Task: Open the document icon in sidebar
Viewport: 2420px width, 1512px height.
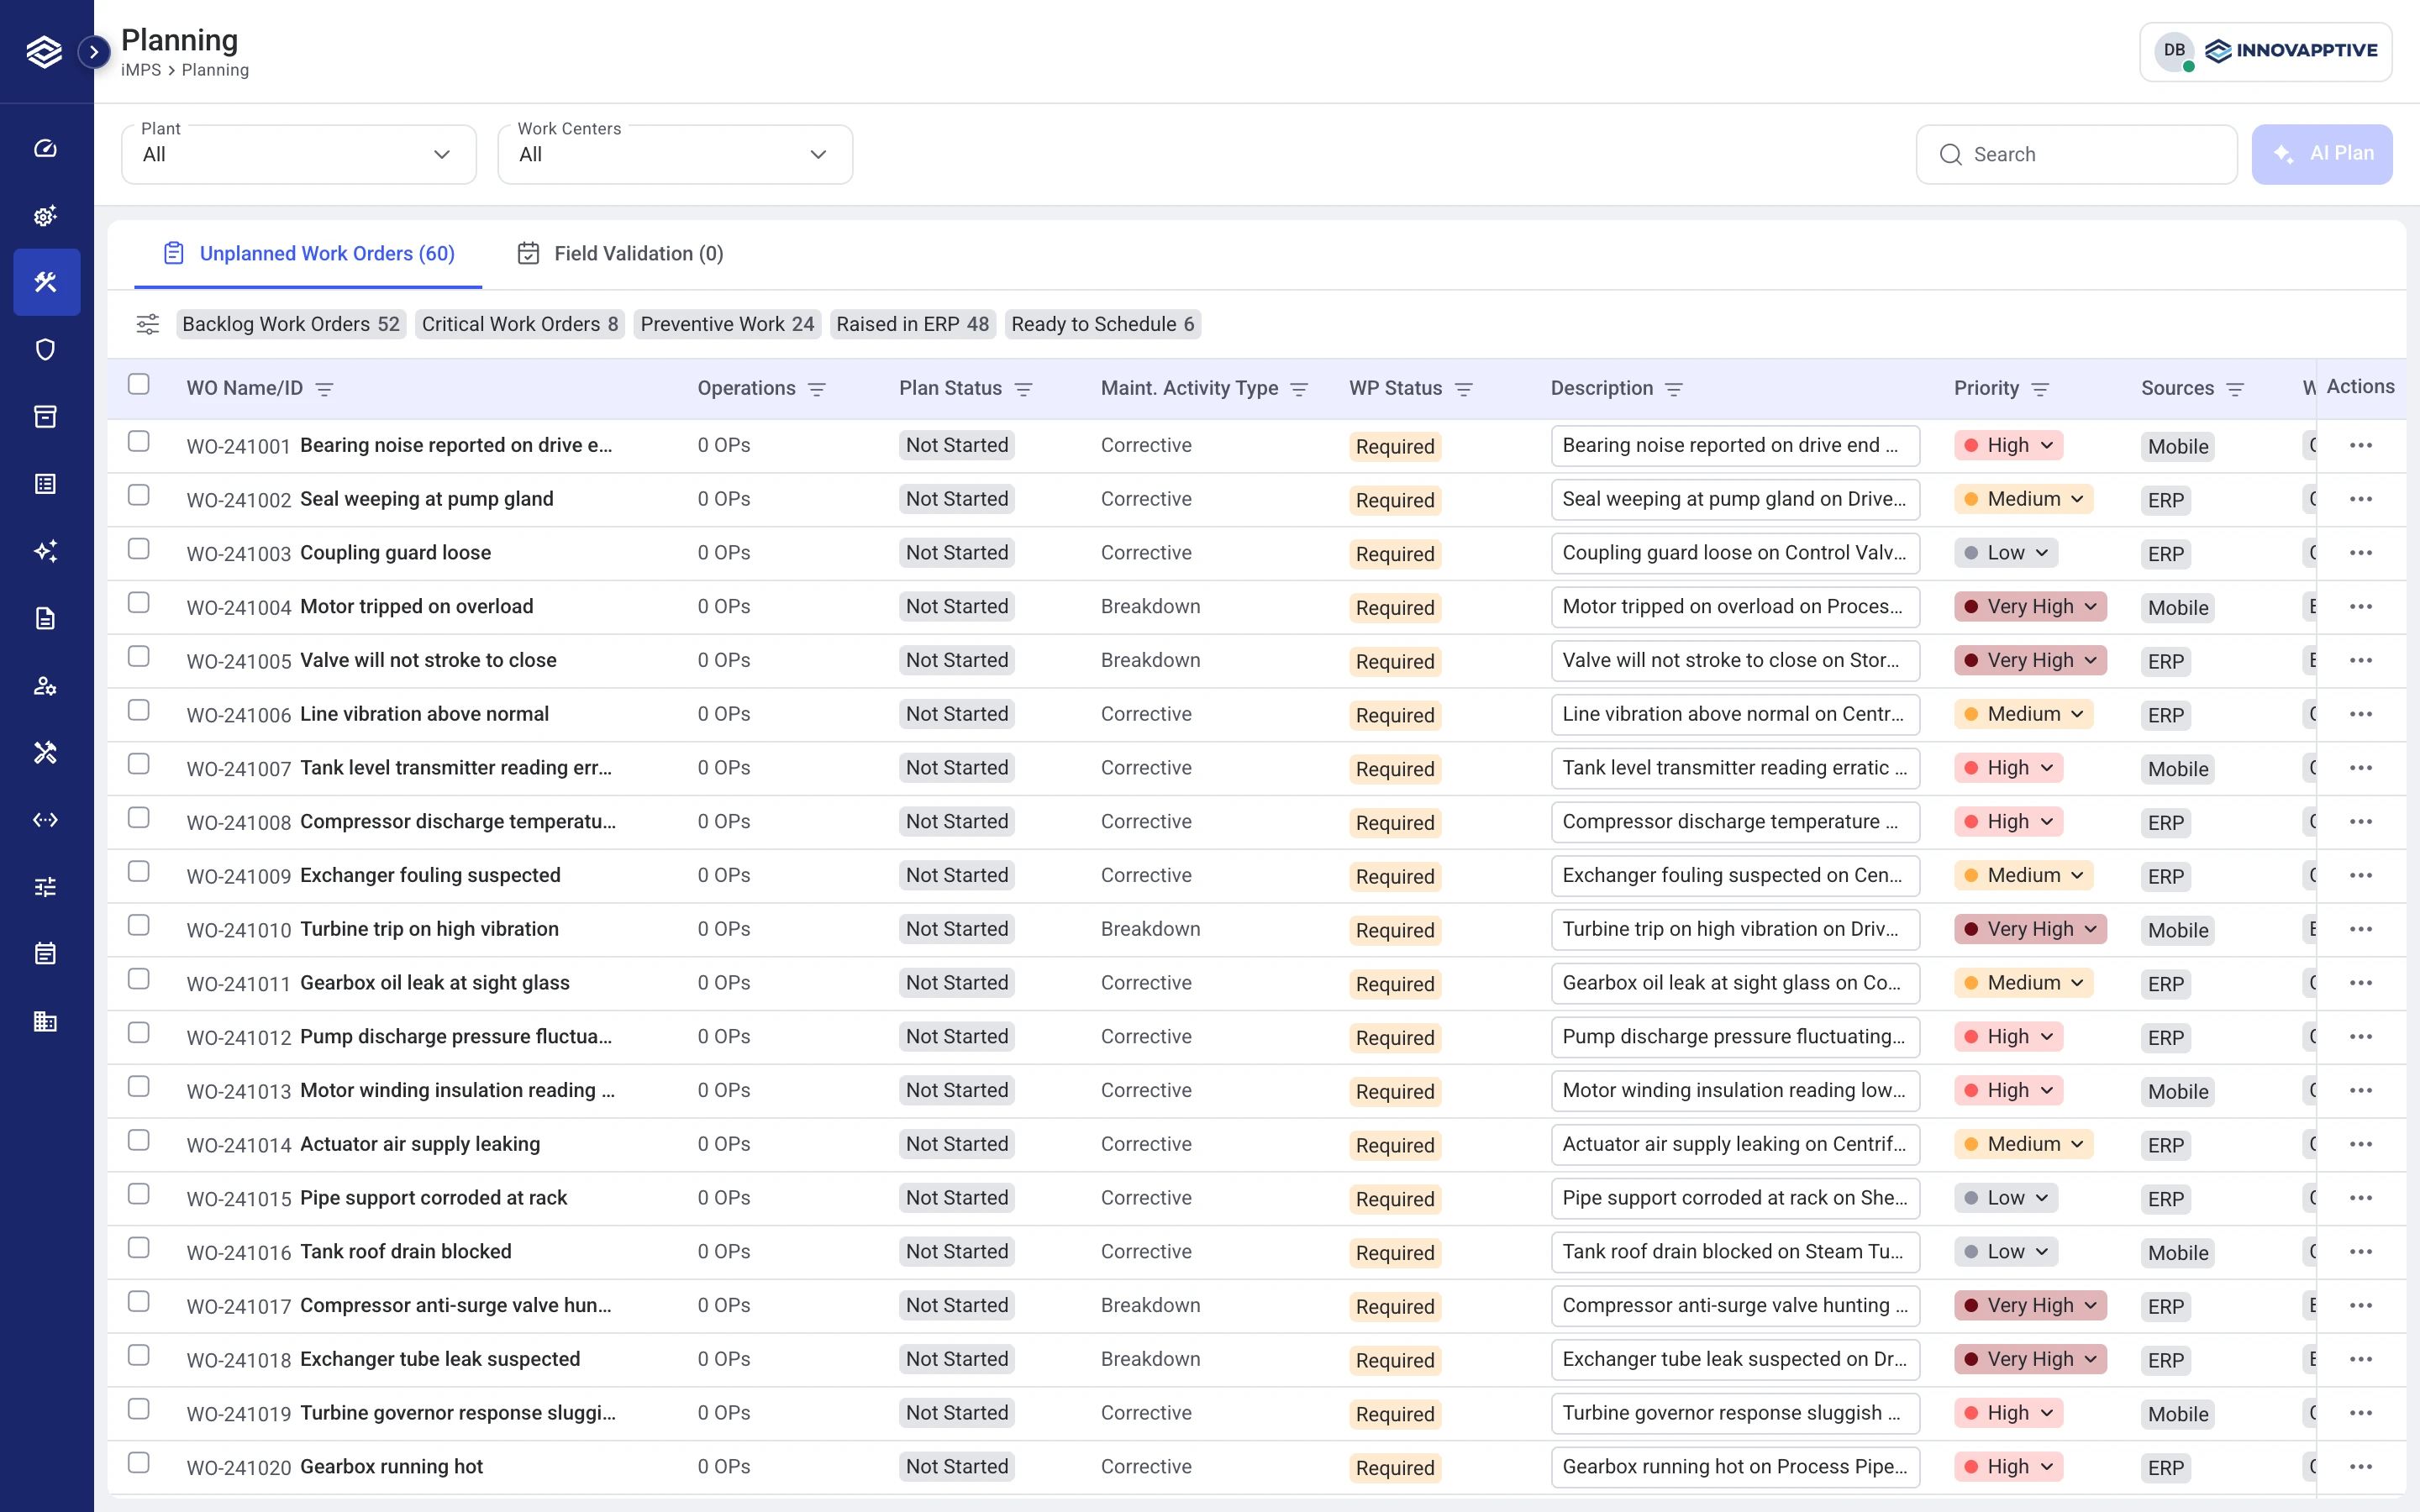Action: coord(45,618)
